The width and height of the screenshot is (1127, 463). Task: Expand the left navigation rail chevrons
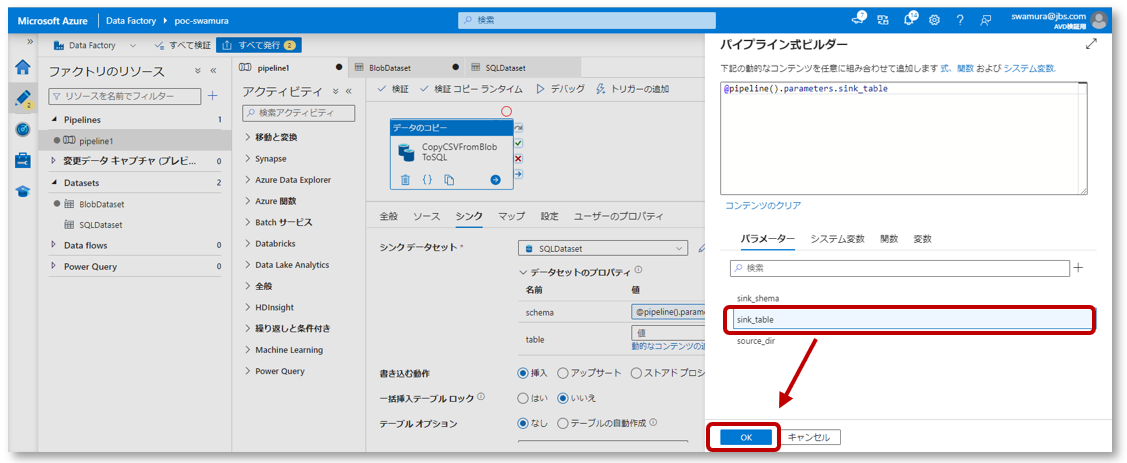click(x=30, y=41)
